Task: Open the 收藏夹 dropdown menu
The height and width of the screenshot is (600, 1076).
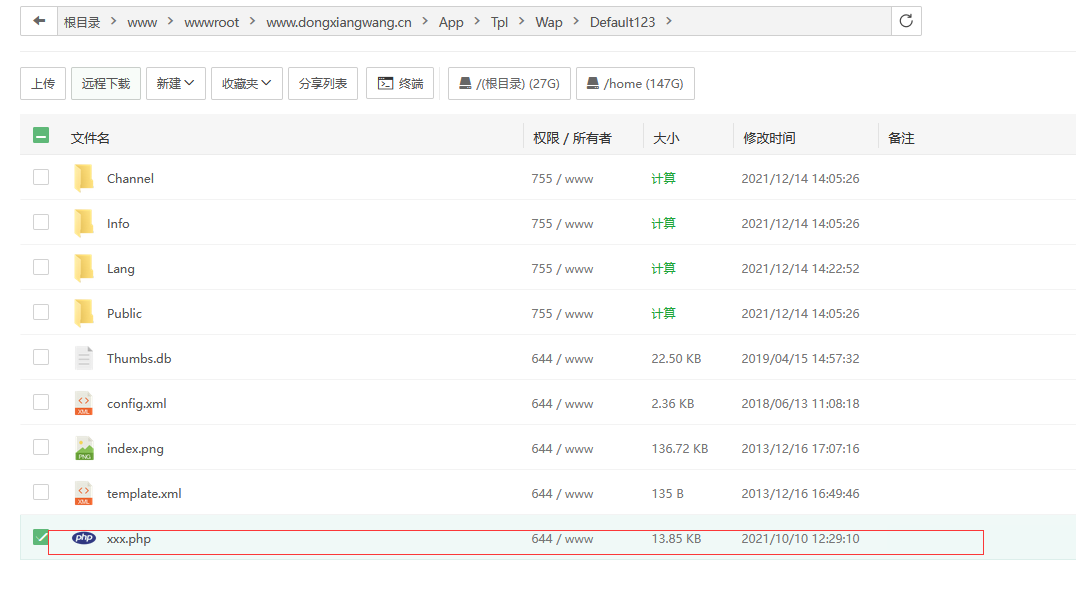Action: point(246,83)
